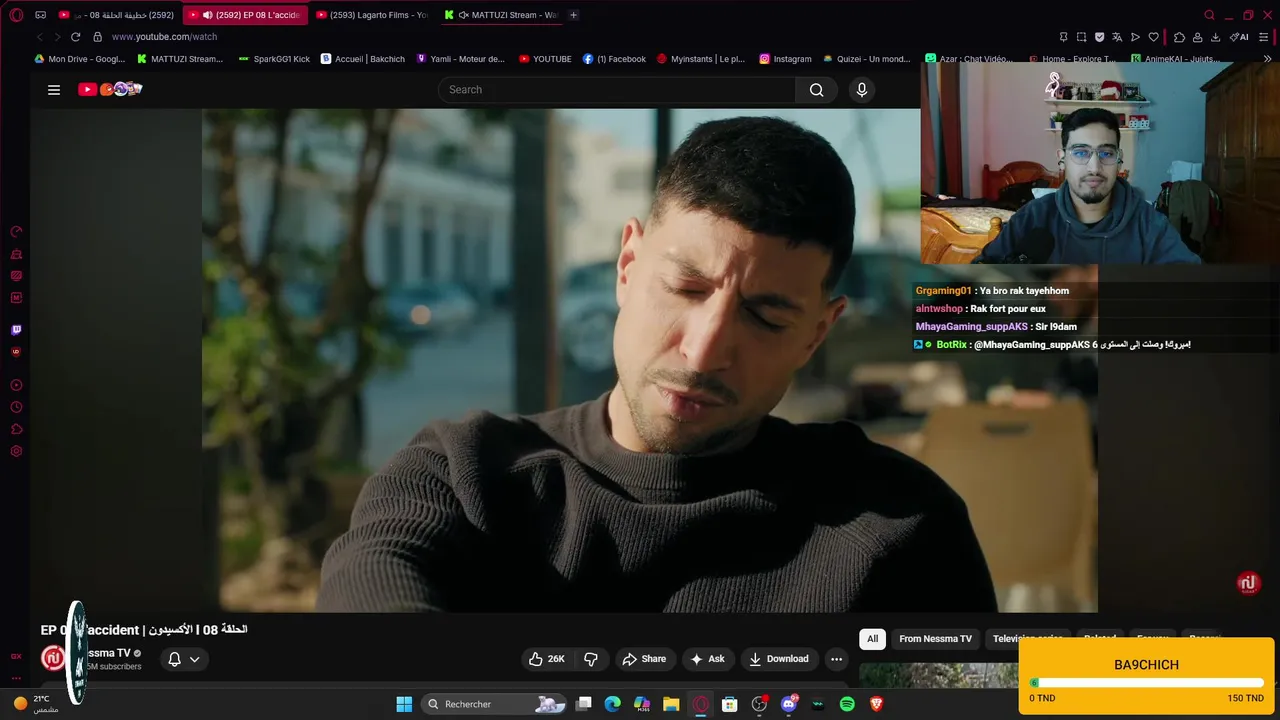The width and height of the screenshot is (1280, 720).
Task: Open Windows Start menu
Action: click(x=404, y=704)
